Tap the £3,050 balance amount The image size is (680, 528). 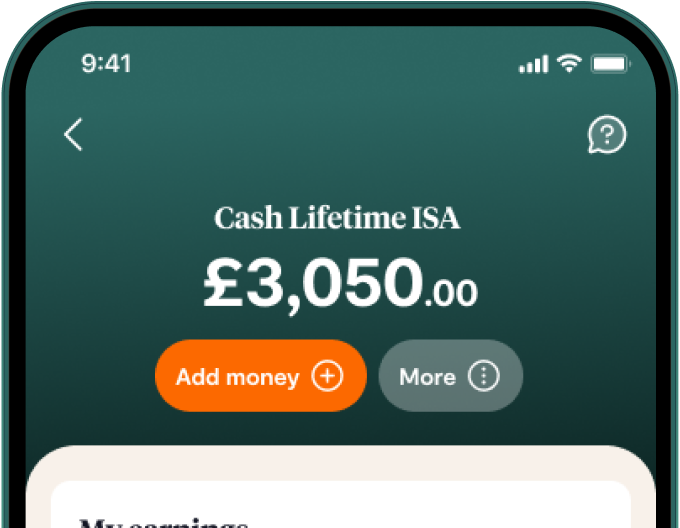[x=312, y=283]
